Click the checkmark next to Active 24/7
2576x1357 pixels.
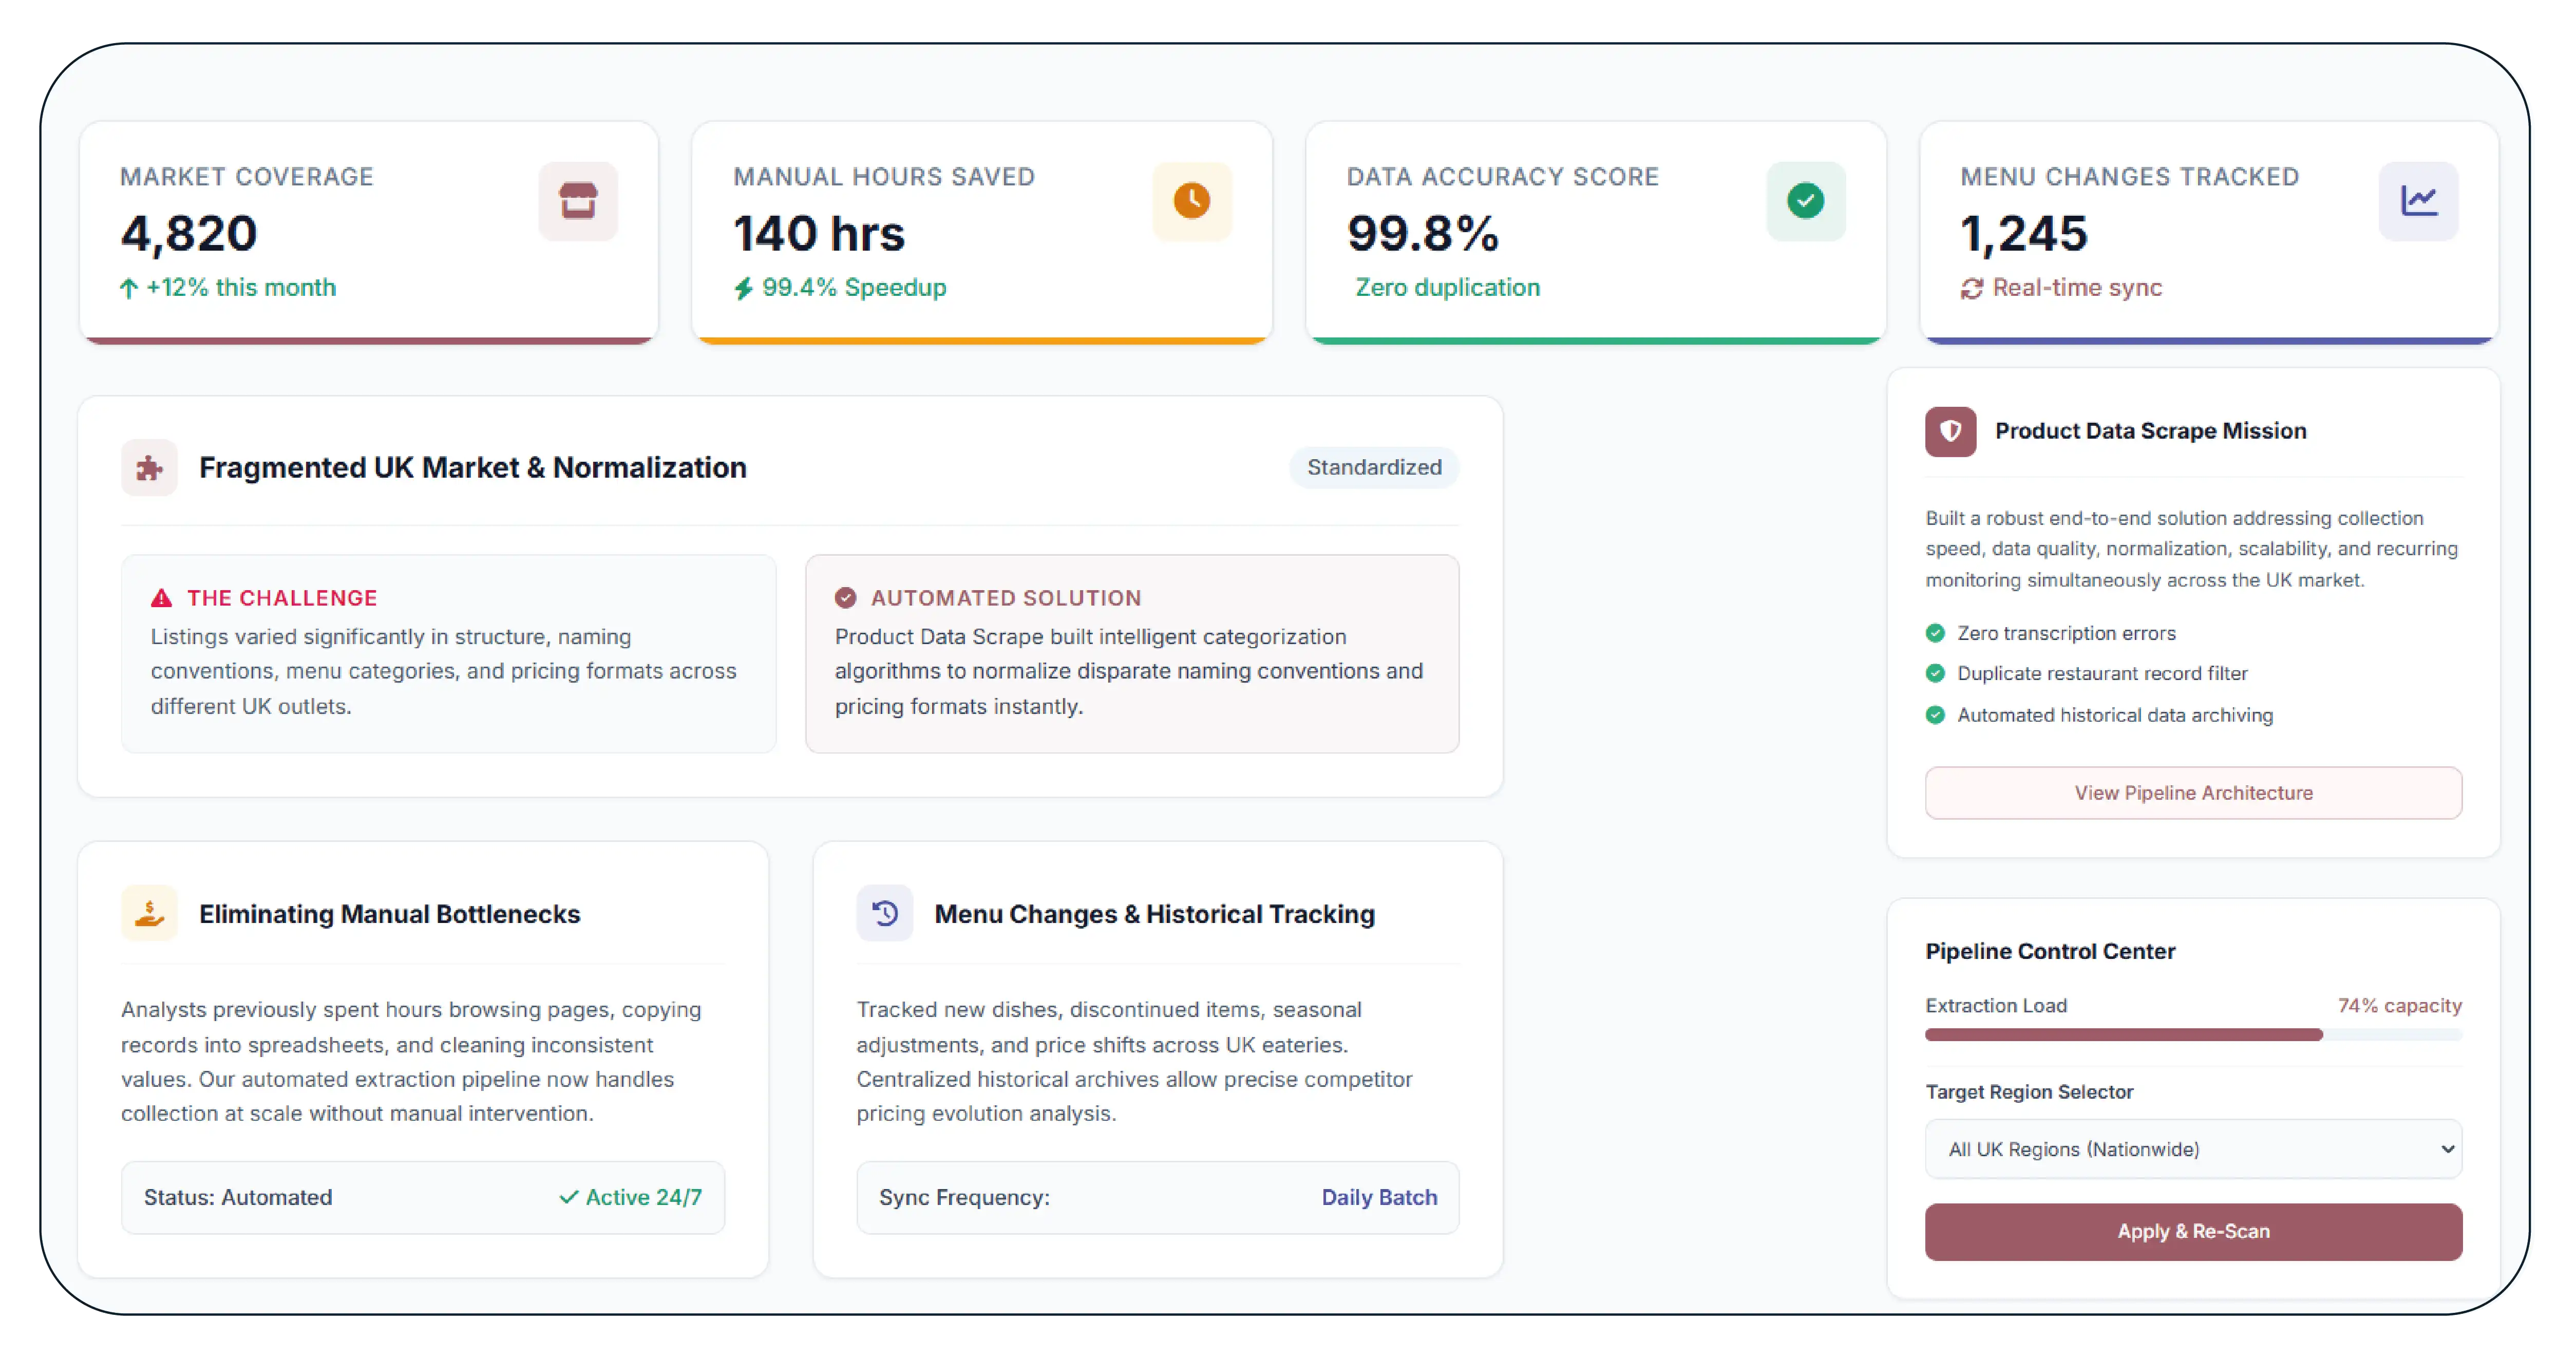click(x=568, y=1197)
